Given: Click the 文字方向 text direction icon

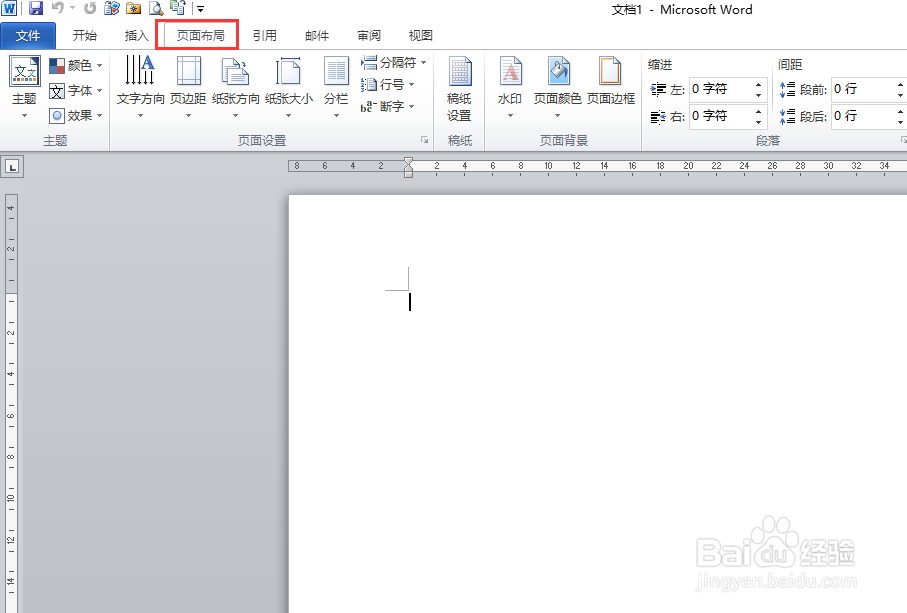Looking at the screenshot, I should coord(140,70).
